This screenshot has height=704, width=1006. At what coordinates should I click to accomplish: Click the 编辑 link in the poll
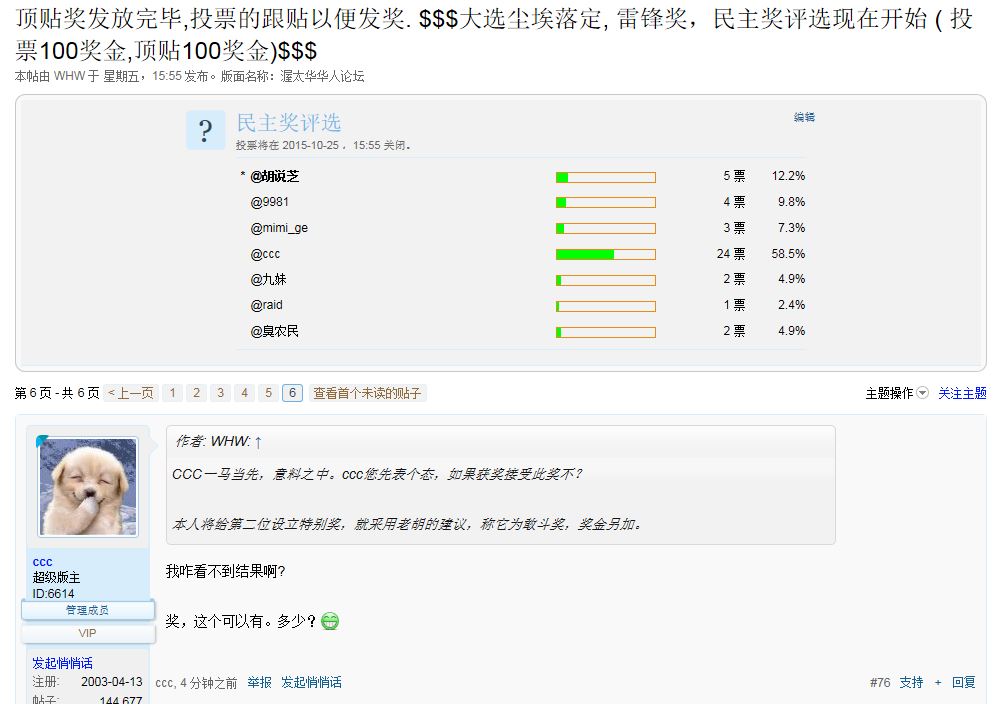[x=804, y=117]
